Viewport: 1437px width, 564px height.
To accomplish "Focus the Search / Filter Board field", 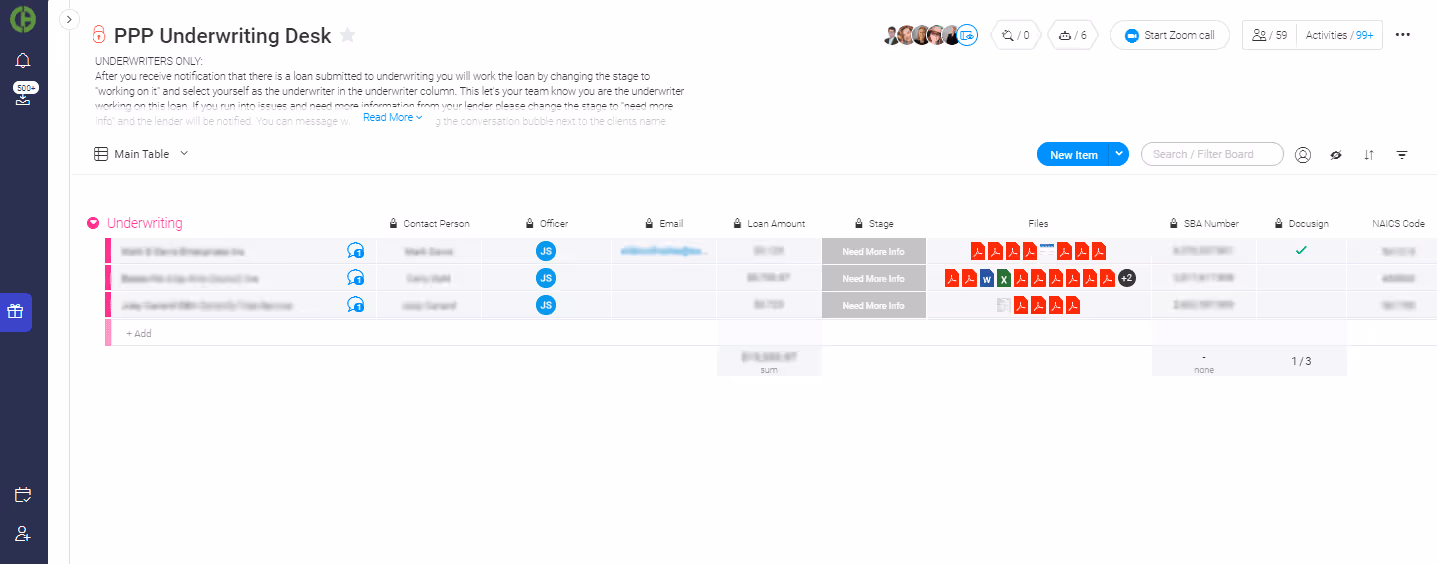I will (1212, 154).
